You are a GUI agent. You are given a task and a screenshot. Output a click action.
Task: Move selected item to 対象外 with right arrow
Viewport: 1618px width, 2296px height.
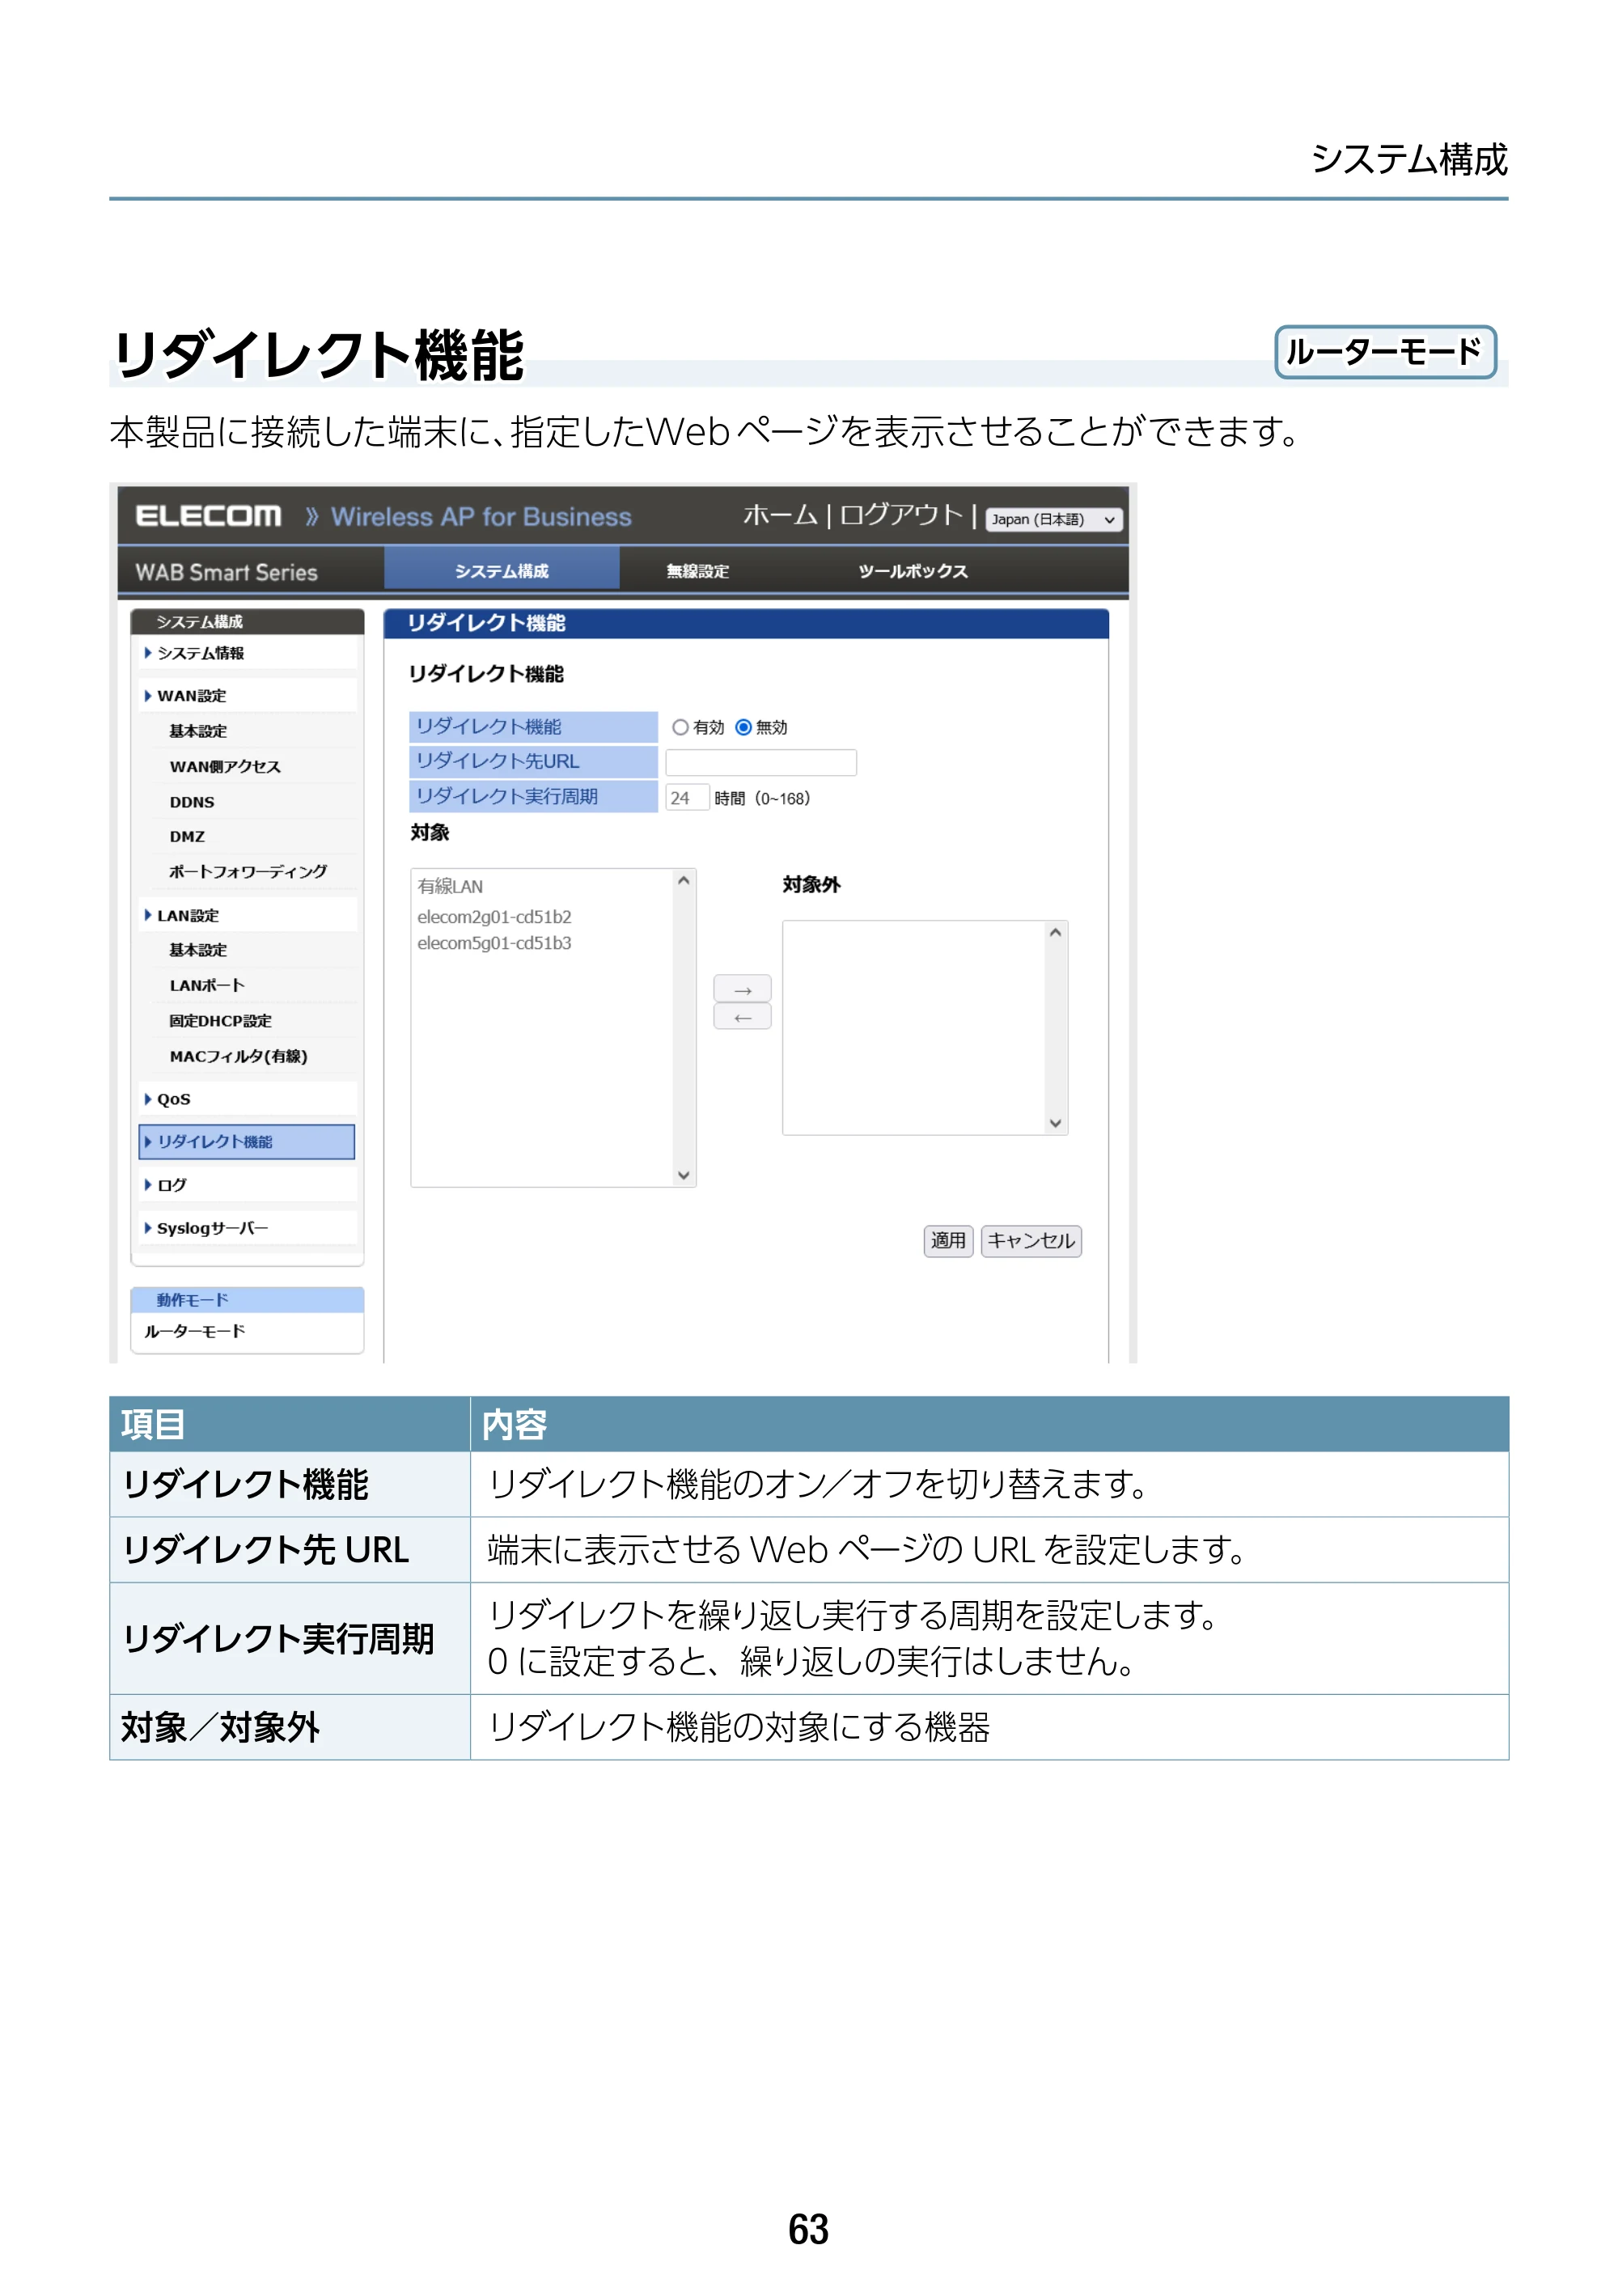(742, 989)
